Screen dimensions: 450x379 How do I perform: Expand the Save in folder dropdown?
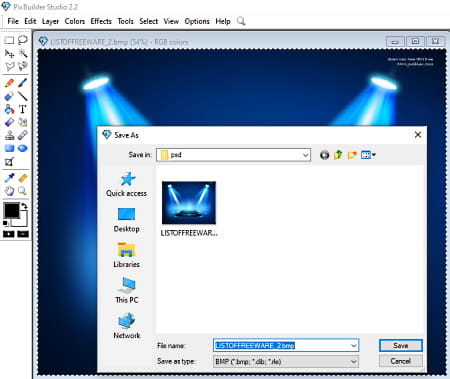coord(305,155)
